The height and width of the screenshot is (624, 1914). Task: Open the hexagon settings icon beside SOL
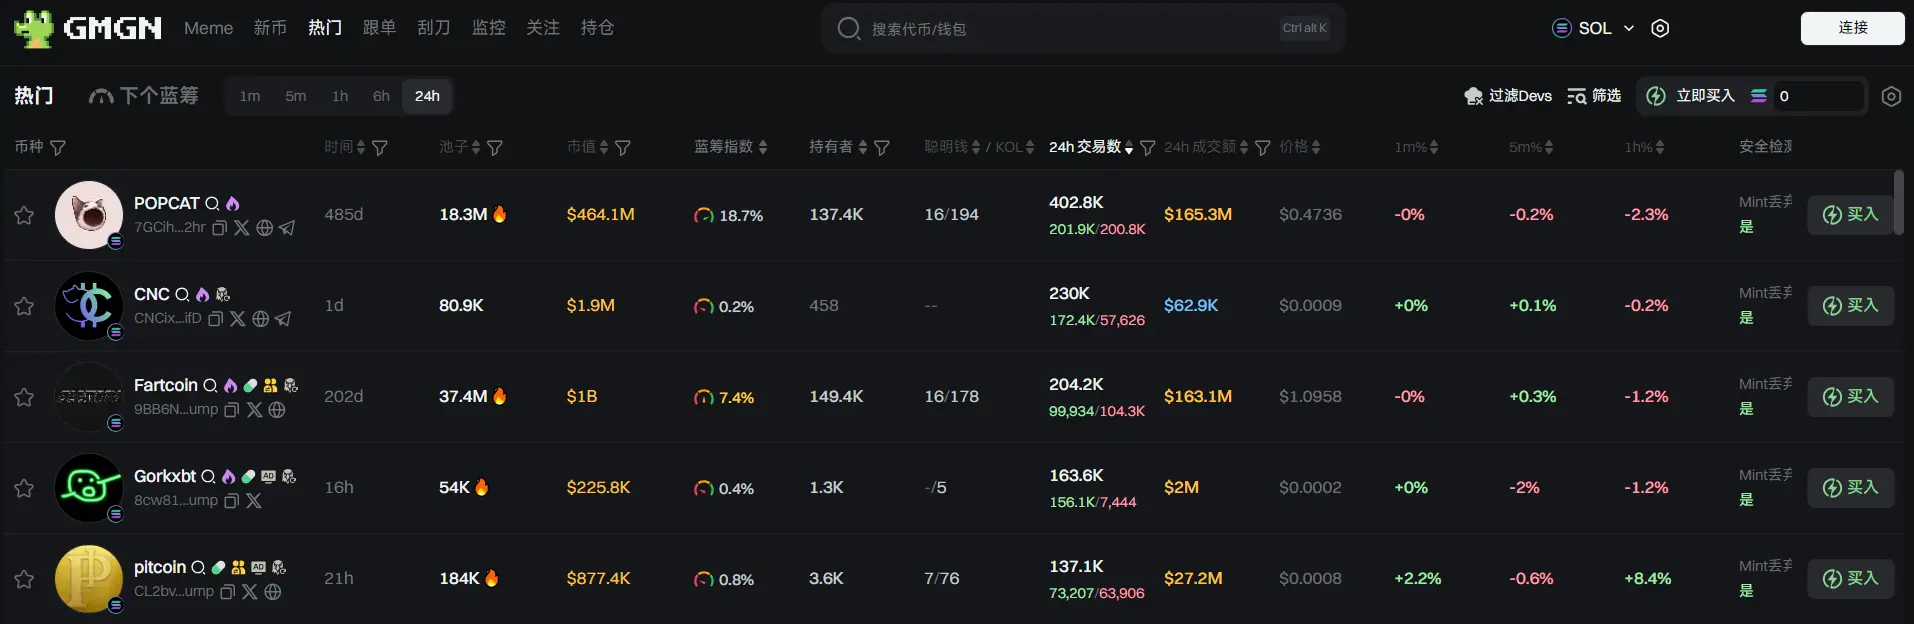click(1660, 28)
